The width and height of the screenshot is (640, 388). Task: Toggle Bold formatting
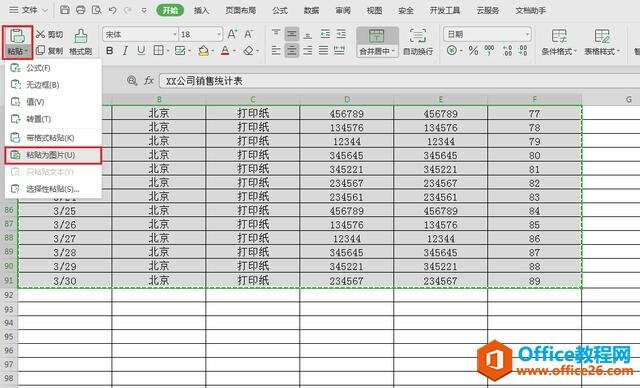coord(109,51)
